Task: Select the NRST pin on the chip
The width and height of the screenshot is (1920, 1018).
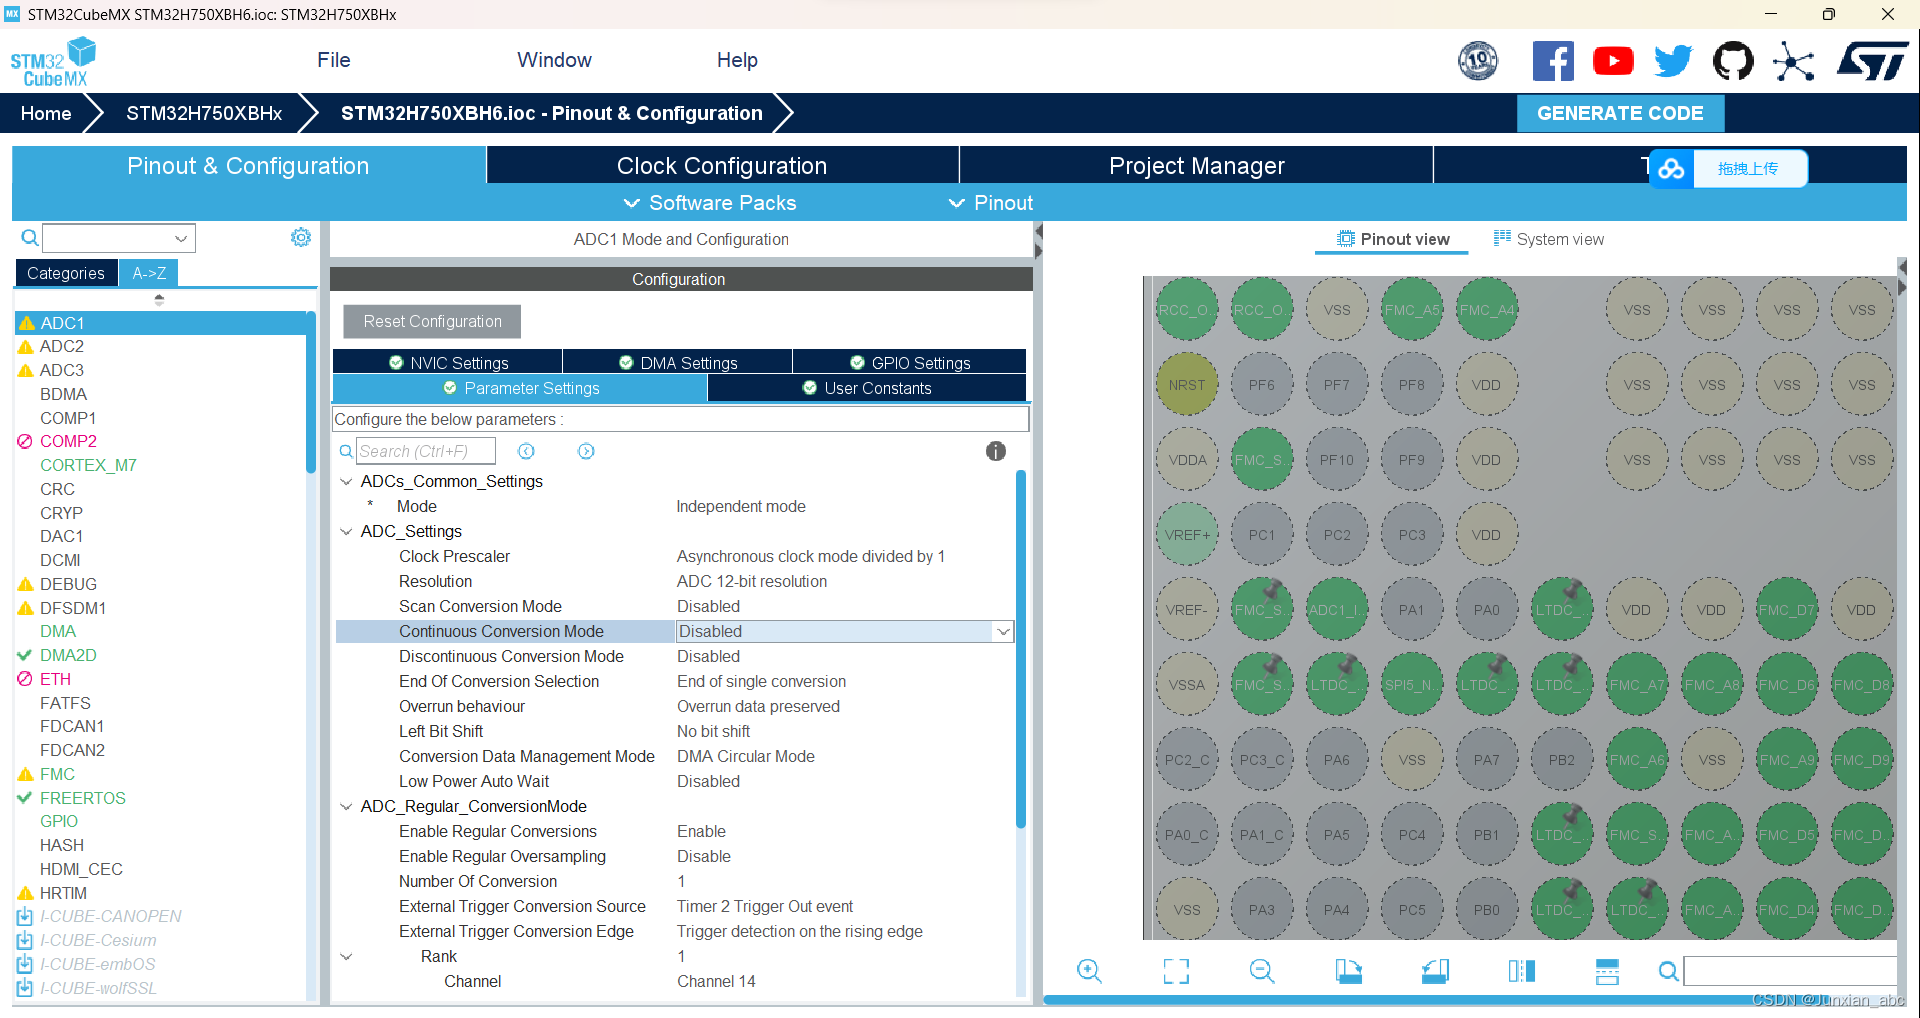Action: [1187, 385]
